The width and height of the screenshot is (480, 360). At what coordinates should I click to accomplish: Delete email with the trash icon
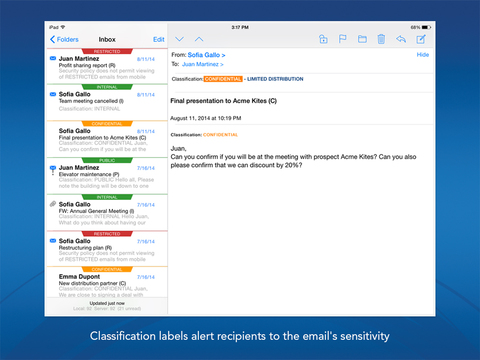pos(381,39)
